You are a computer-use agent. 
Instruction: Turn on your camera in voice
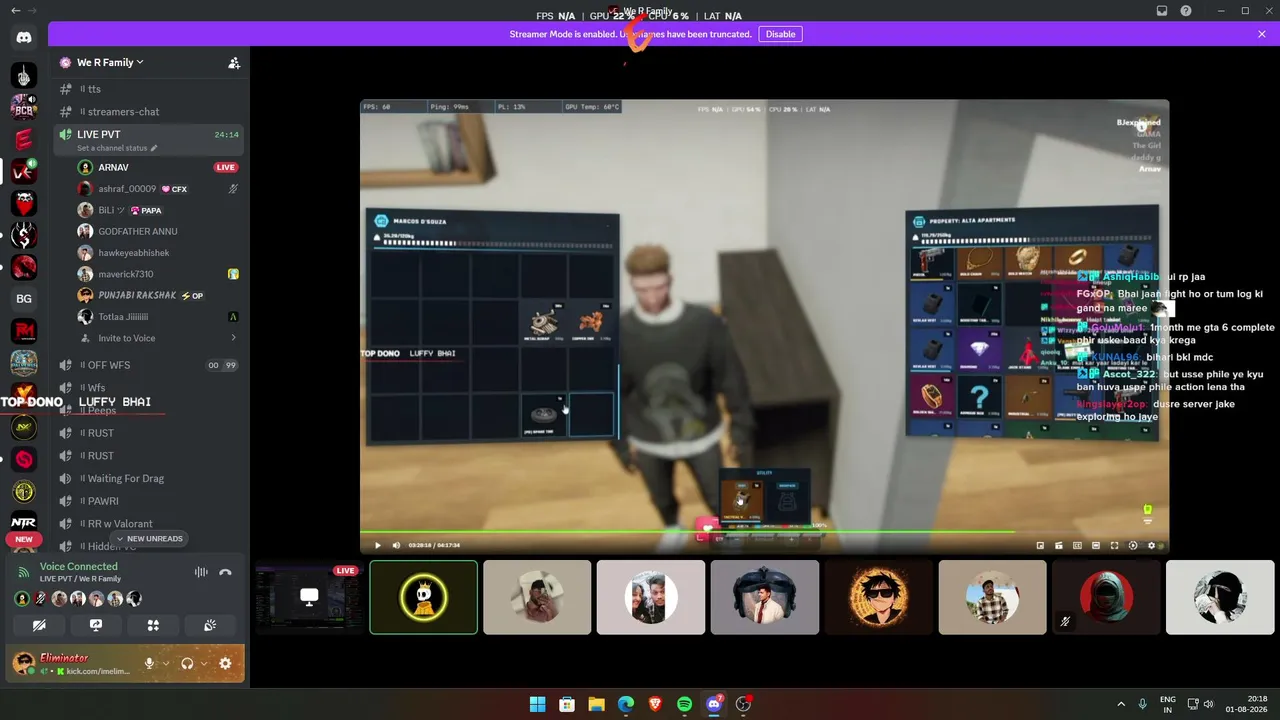pos(39,625)
